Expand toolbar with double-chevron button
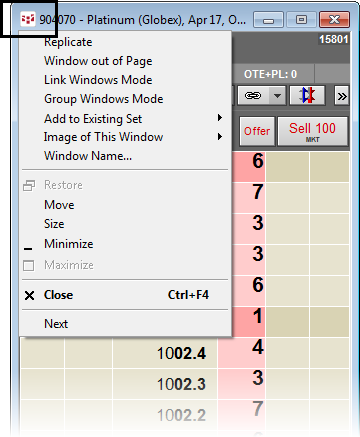The height and width of the screenshot is (437, 360). [342, 96]
